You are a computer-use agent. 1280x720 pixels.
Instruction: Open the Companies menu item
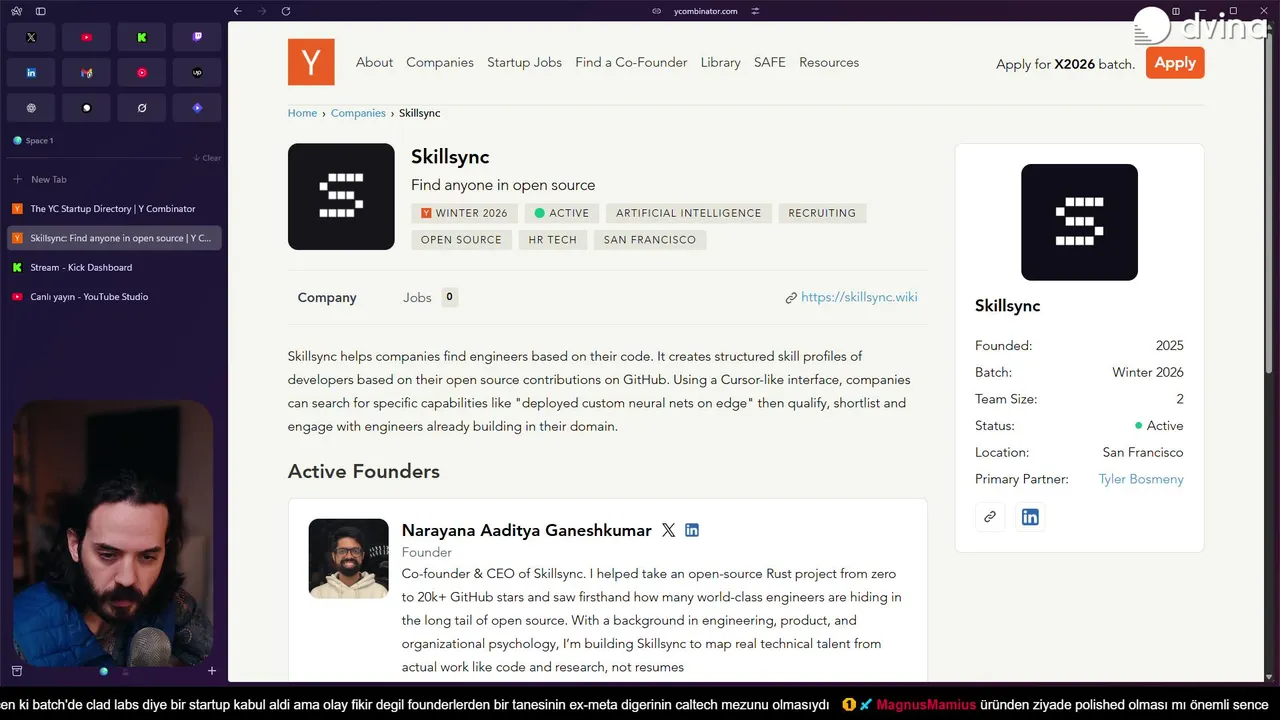440,62
